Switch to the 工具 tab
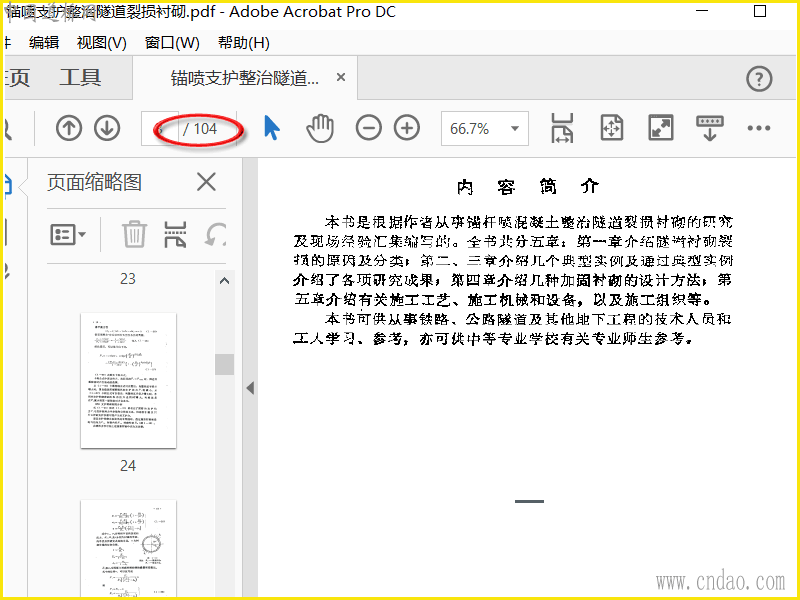This screenshot has width=800, height=600. (x=80, y=78)
